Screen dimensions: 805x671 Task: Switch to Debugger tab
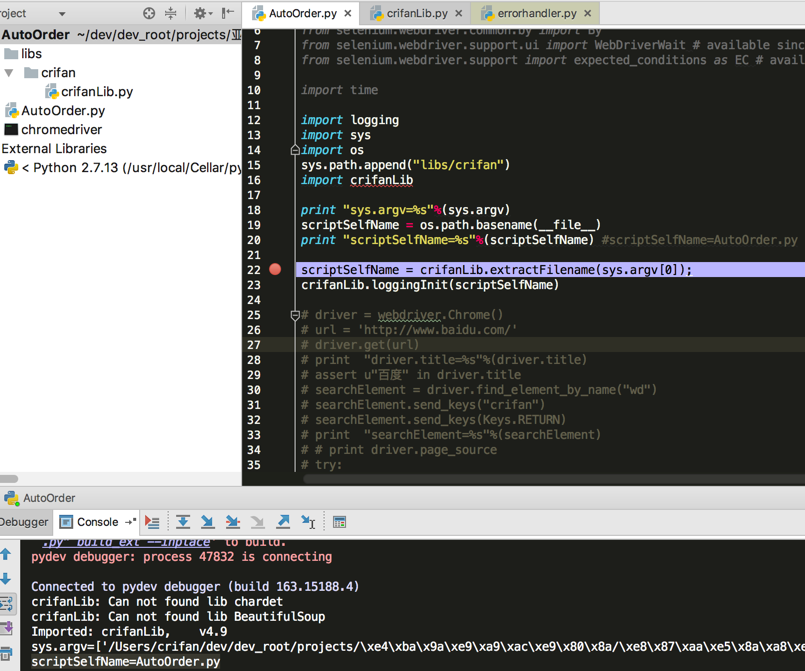(x=24, y=522)
